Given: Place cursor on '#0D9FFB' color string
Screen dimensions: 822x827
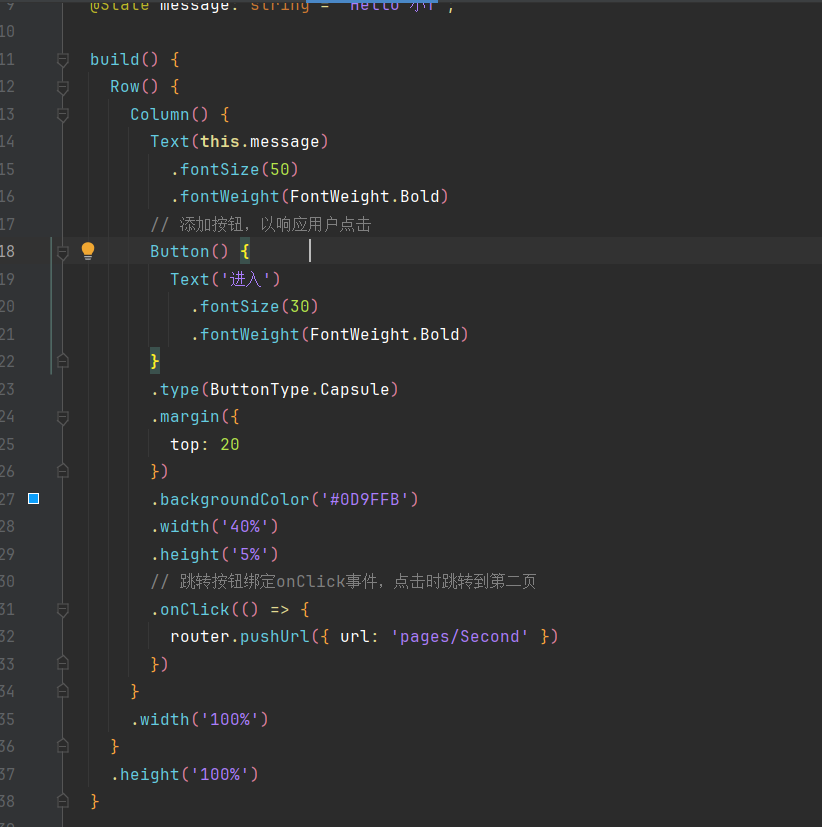Looking at the screenshot, I should tap(364, 499).
